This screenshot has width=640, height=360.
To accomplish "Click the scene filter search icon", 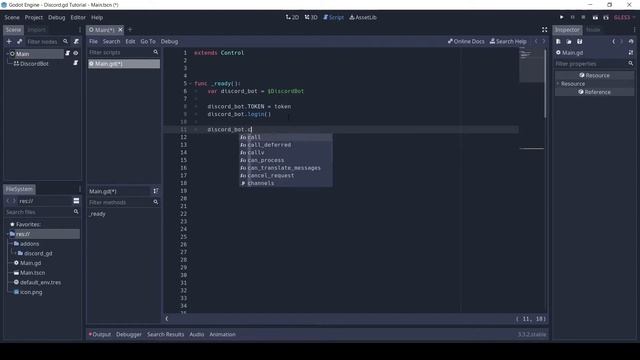I will click(x=65, y=41).
